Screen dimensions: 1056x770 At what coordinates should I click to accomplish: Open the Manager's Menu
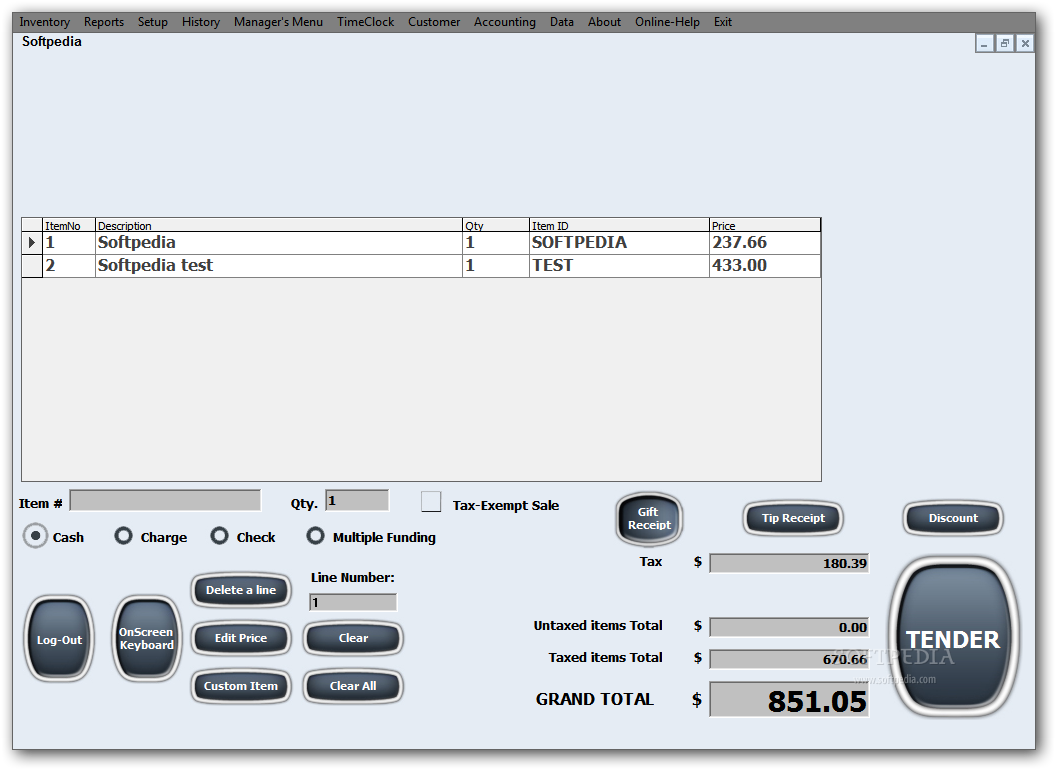278,22
